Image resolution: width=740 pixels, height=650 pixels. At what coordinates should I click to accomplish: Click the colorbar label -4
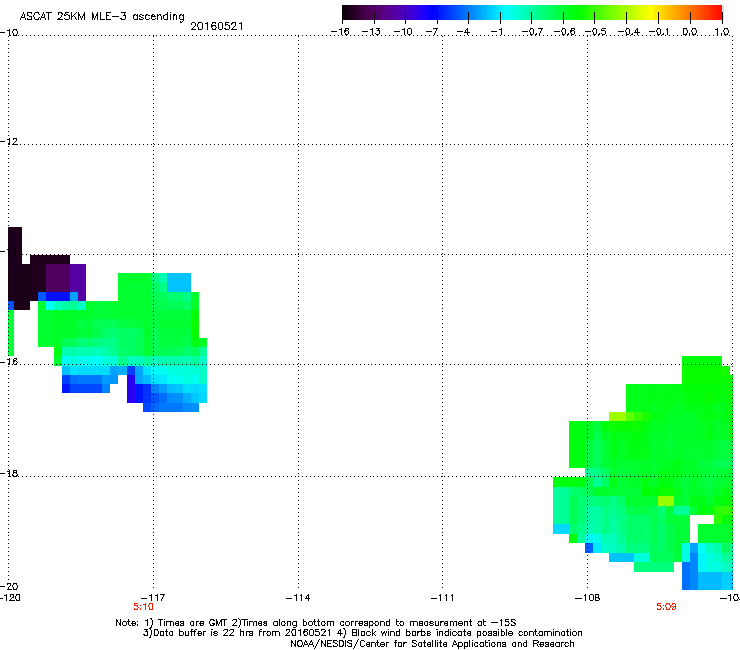(463, 32)
